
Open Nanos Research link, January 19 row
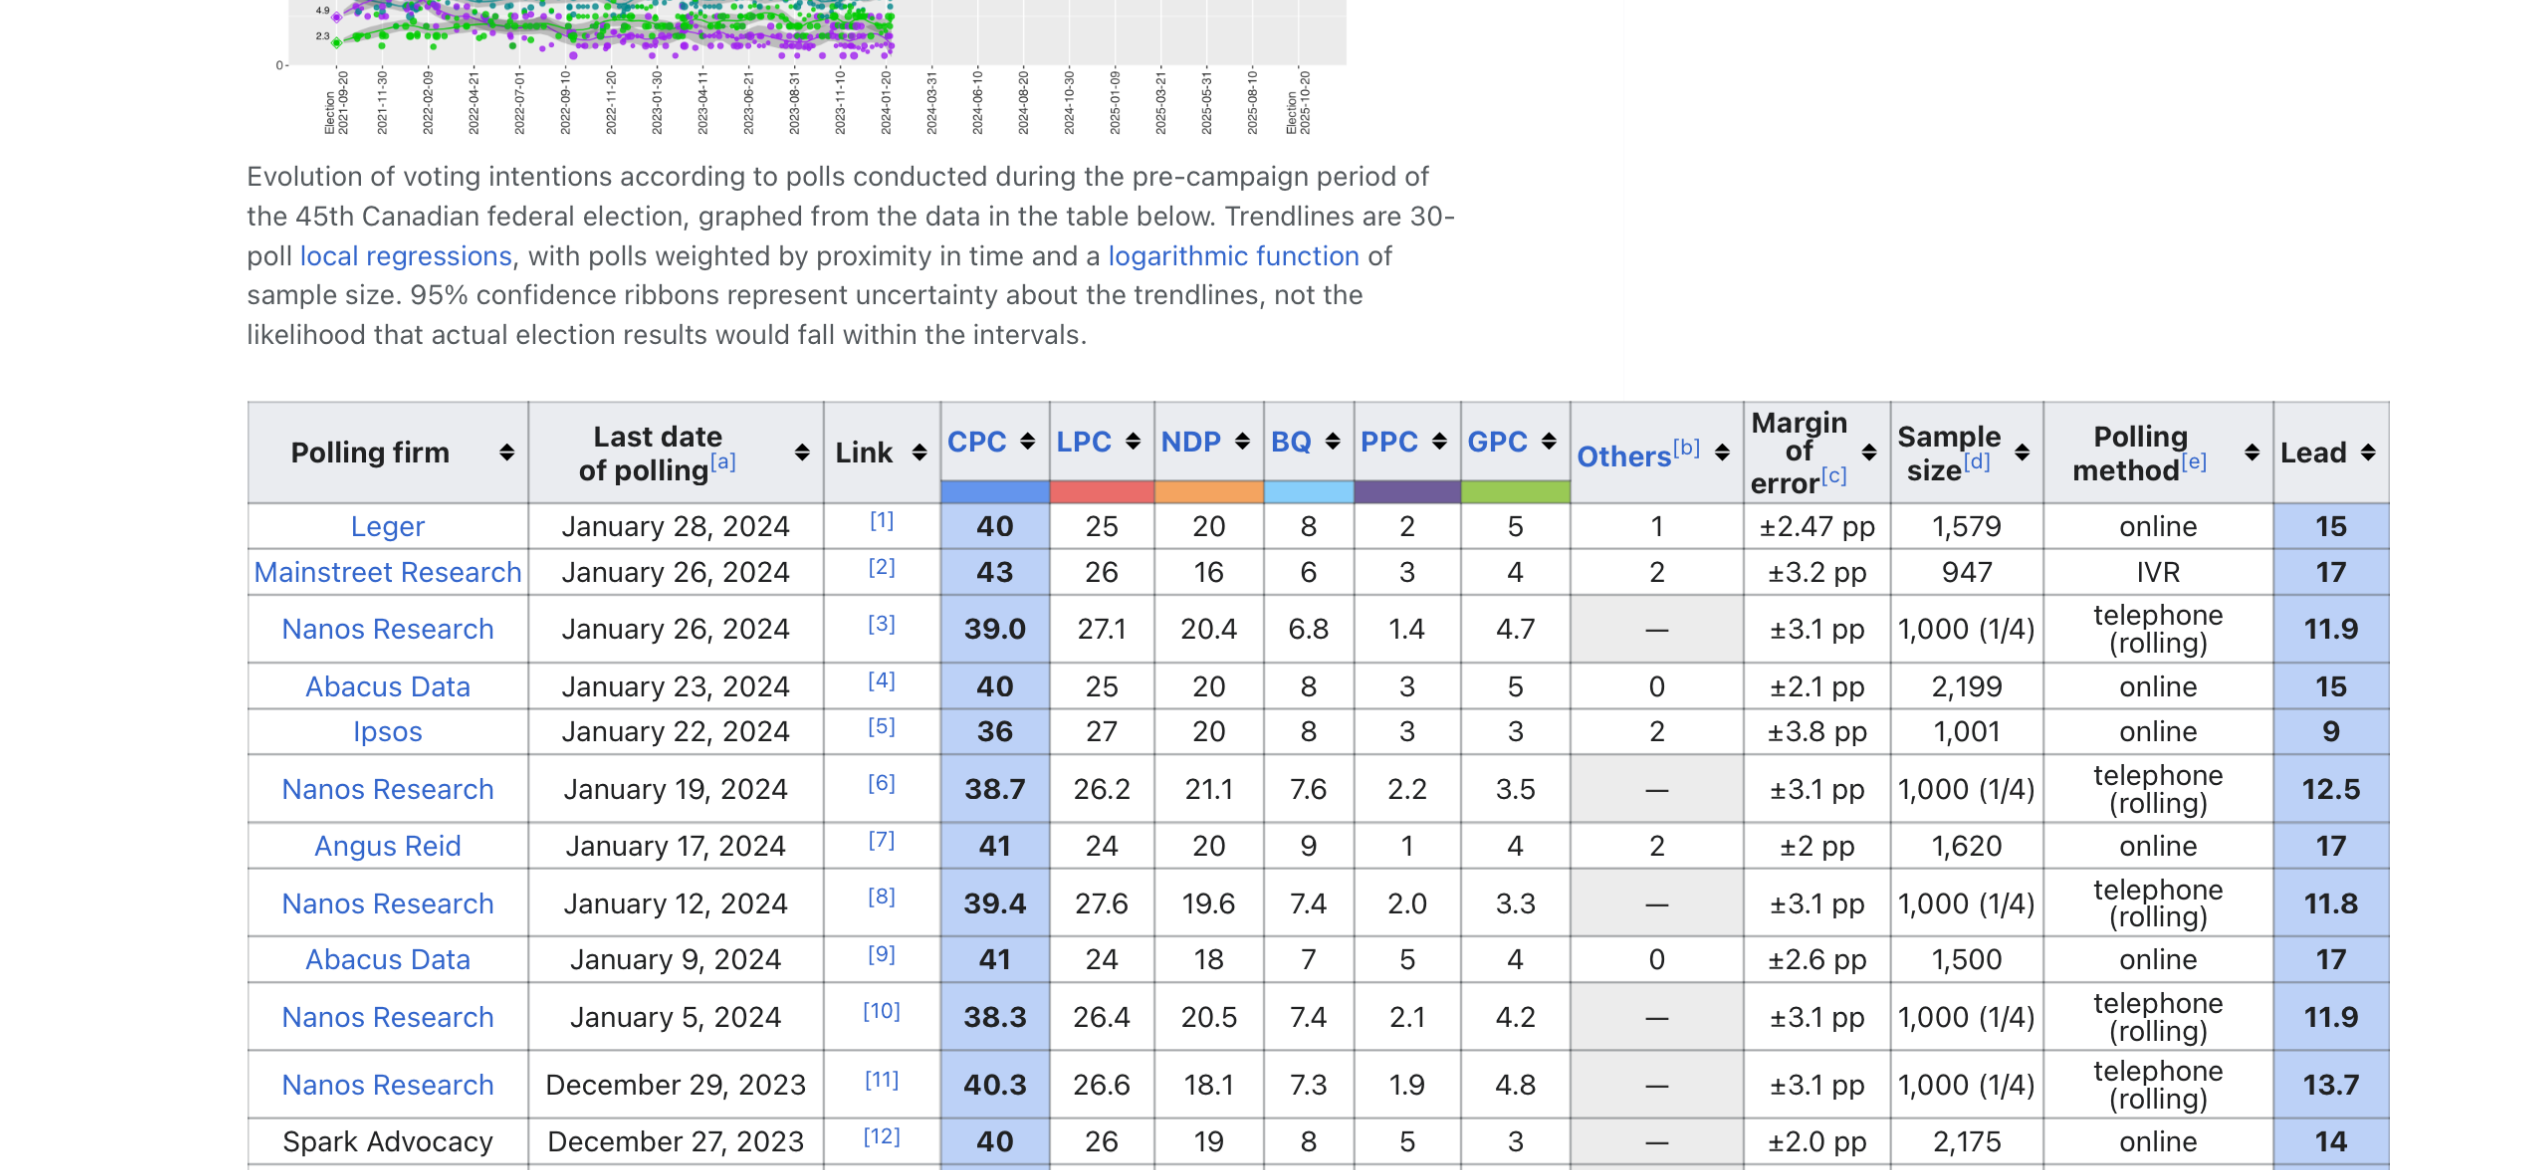(x=388, y=789)
